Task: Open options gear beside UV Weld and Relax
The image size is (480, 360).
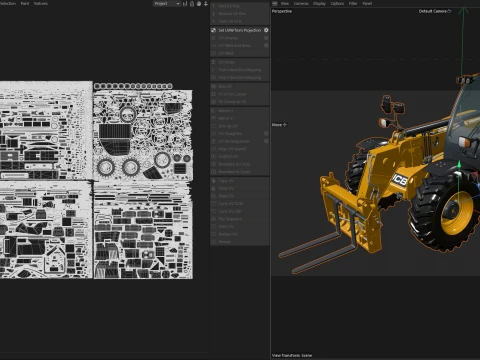Action: coord(266,46)
